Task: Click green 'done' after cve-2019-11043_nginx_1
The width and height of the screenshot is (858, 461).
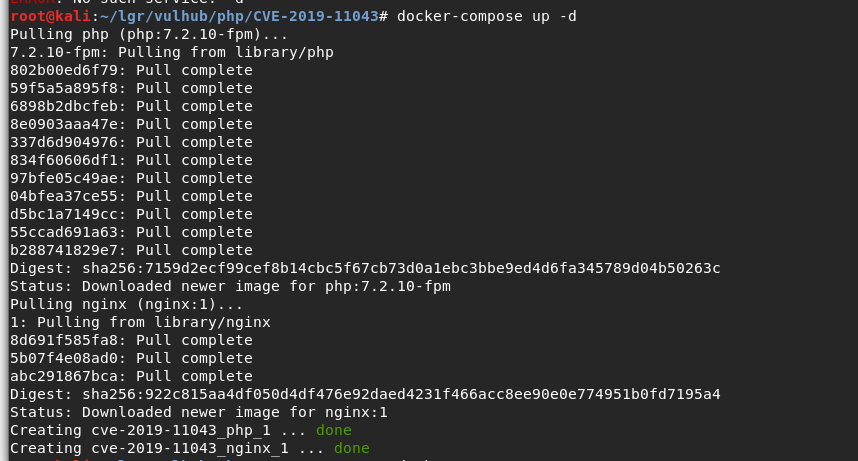Action: [352, 449]
